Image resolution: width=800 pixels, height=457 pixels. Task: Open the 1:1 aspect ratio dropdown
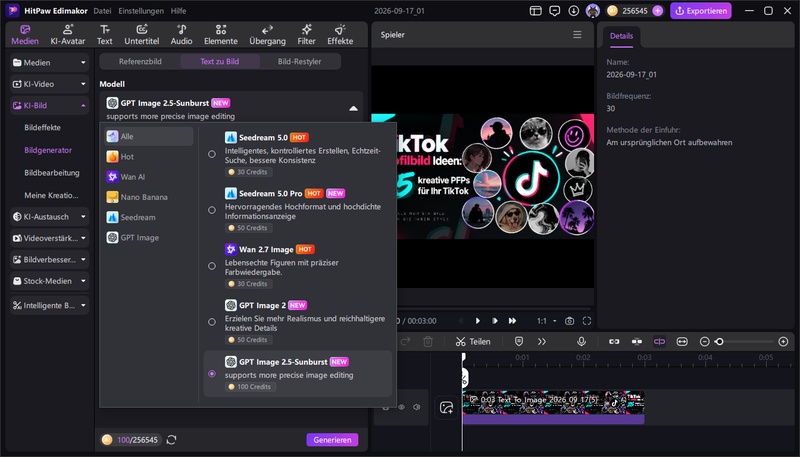[x=546, y=321]
